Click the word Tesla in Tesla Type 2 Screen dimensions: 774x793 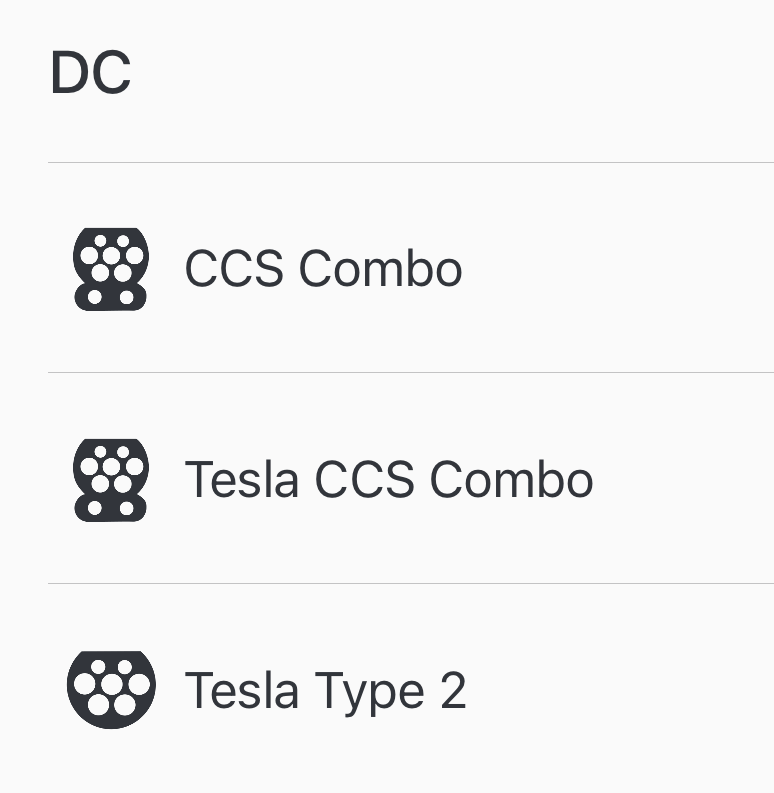(242, 690)
